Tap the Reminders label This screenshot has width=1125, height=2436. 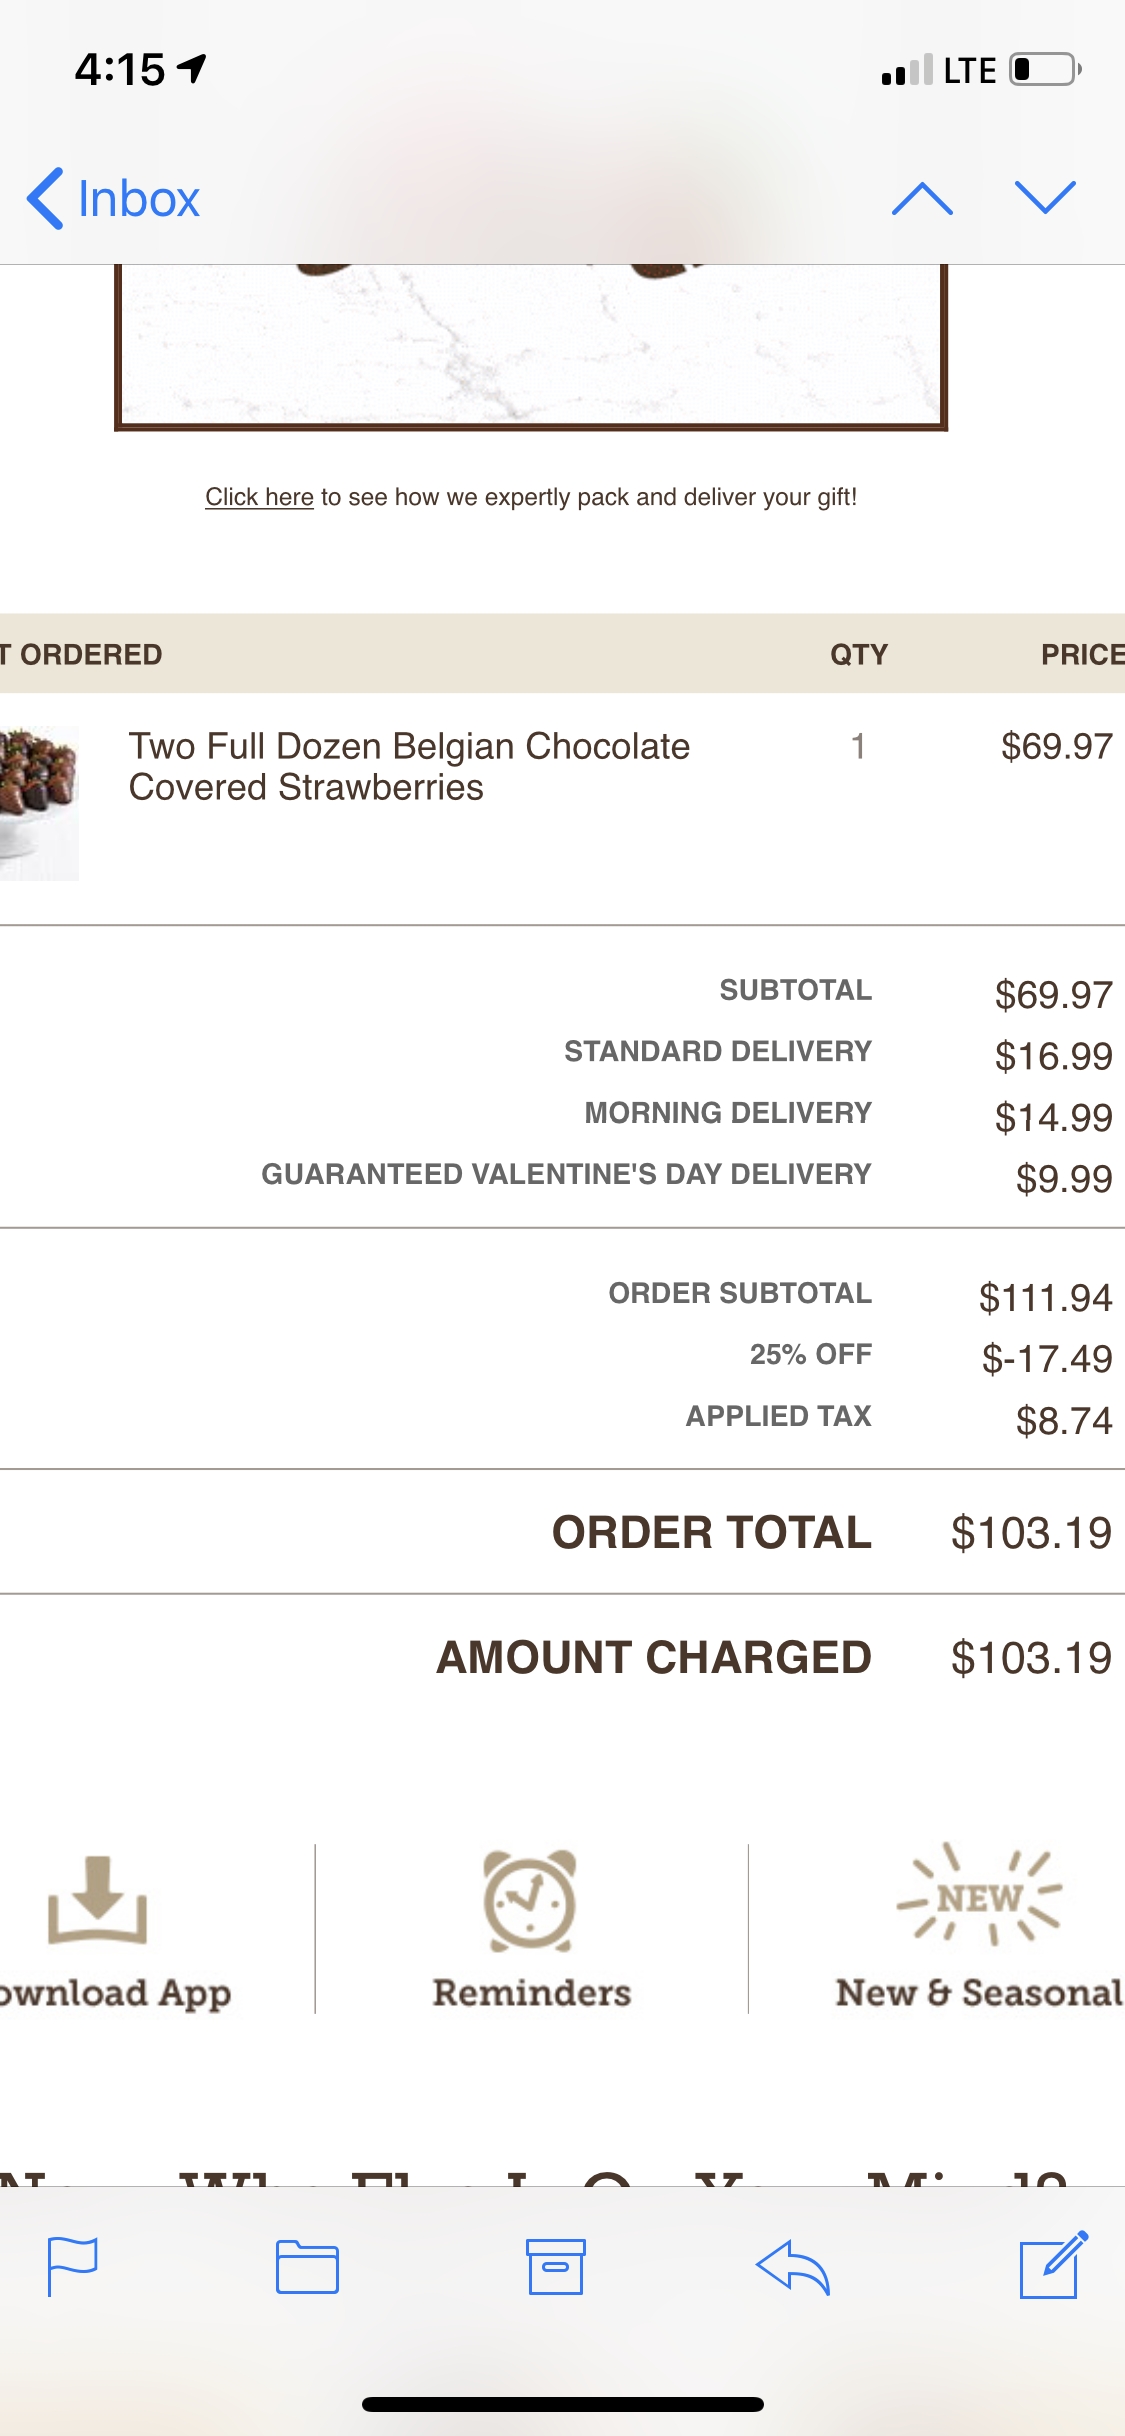tap(531, 1995)
